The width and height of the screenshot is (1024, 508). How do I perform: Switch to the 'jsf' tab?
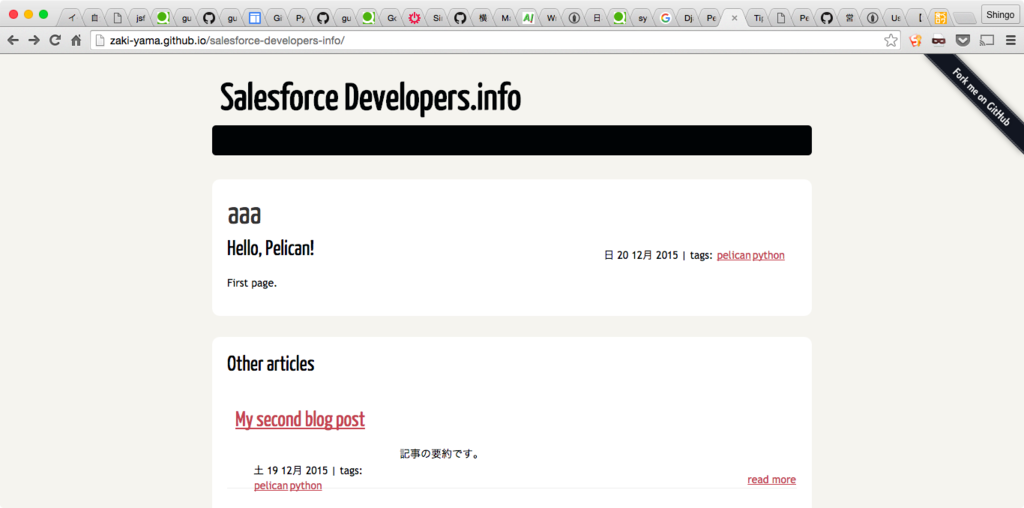pos(140,18)
